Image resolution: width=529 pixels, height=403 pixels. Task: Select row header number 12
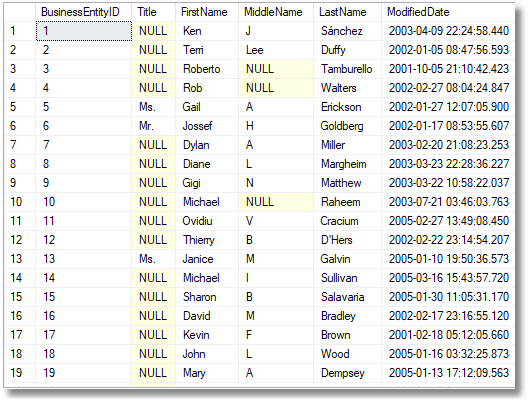click(x=20, y=240)
